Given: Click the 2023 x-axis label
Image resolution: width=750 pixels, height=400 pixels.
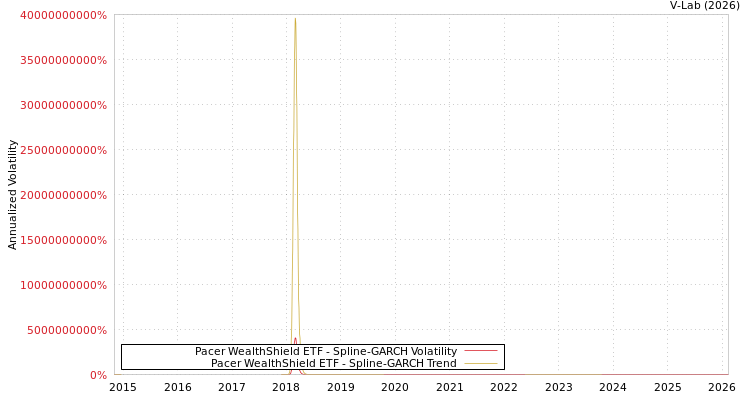Looking at the screenshot, I should click(x=559, y=387).
